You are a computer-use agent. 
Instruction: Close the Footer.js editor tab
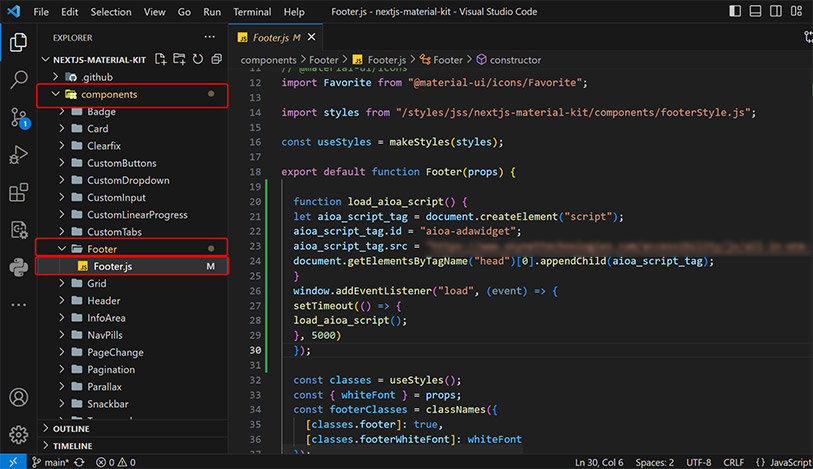[312, 37]
